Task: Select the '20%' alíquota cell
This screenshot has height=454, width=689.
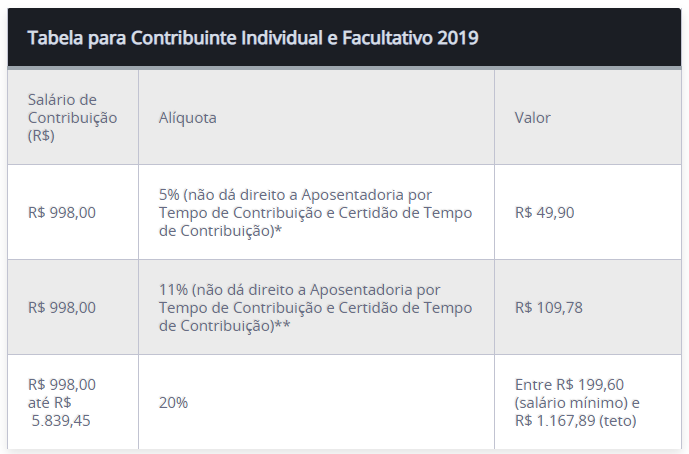Action: [x=173, y=402]
